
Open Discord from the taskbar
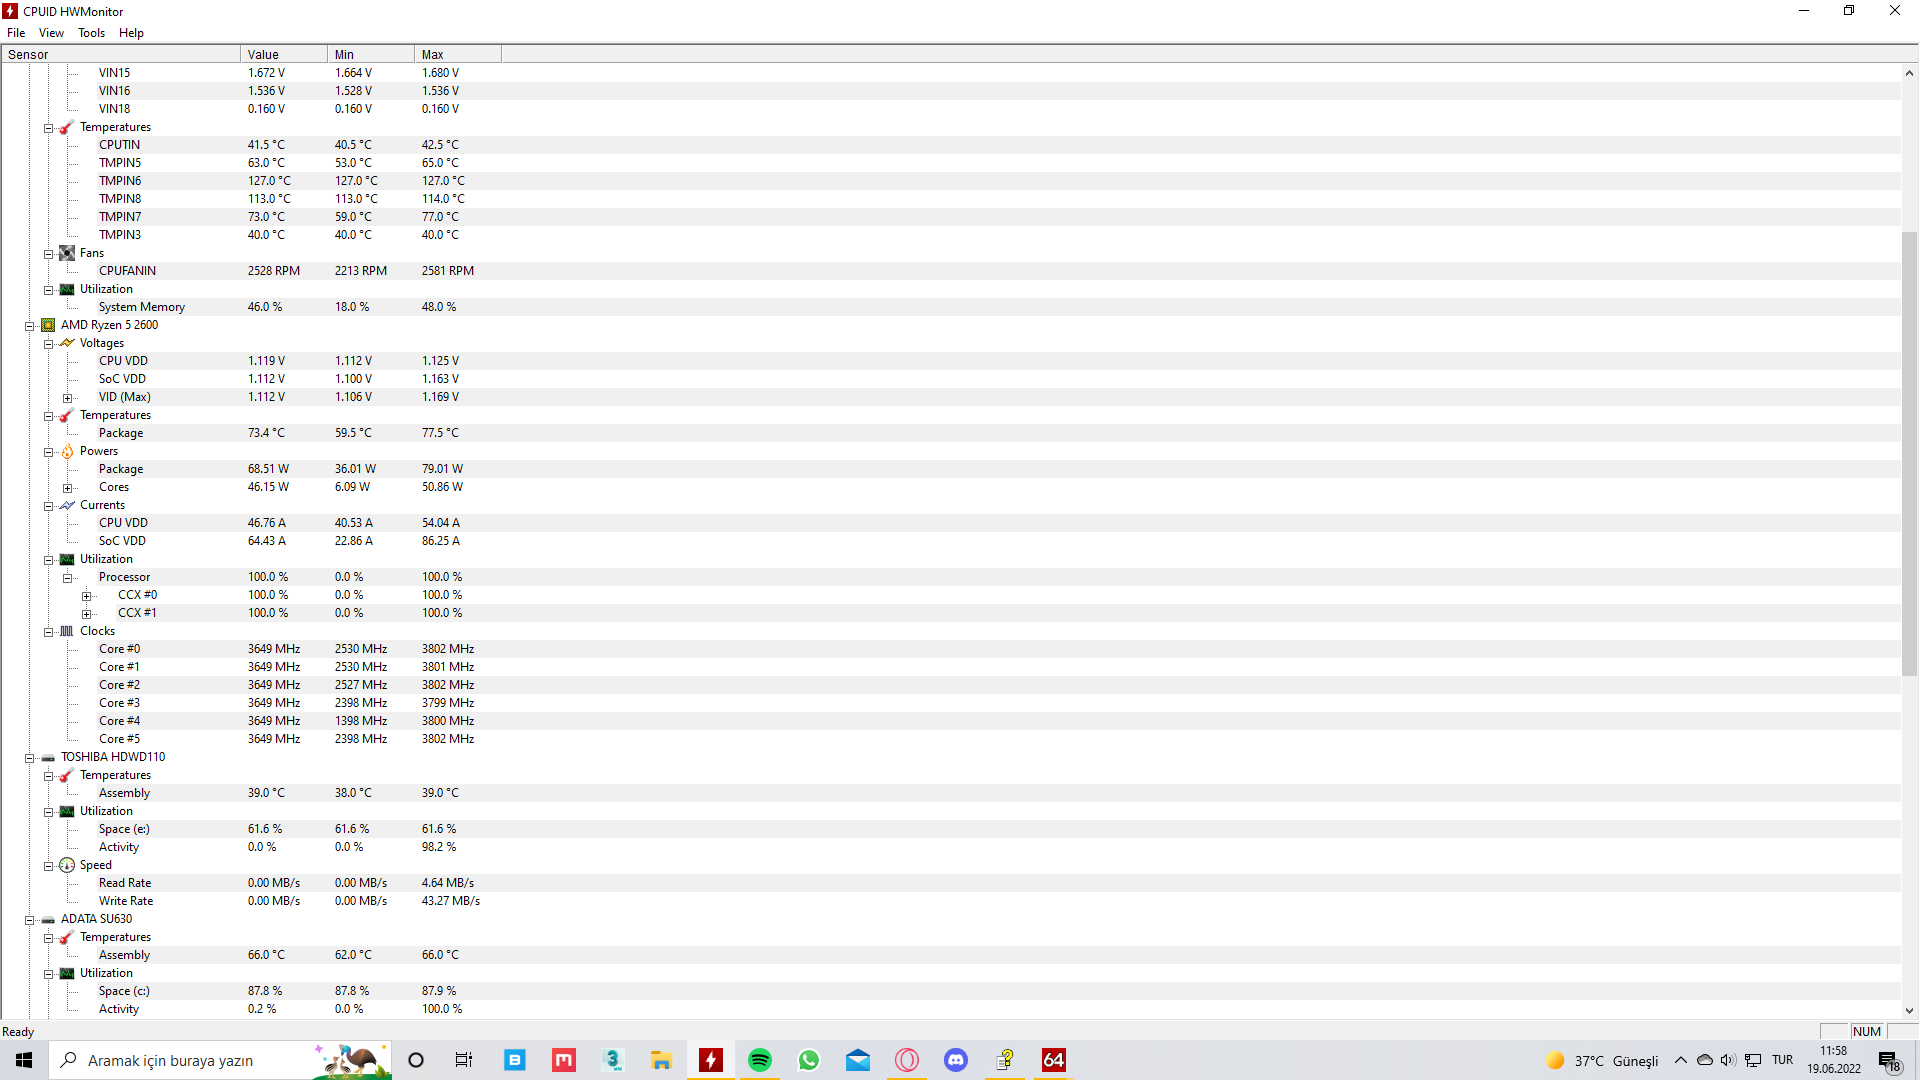[956, 1060]
